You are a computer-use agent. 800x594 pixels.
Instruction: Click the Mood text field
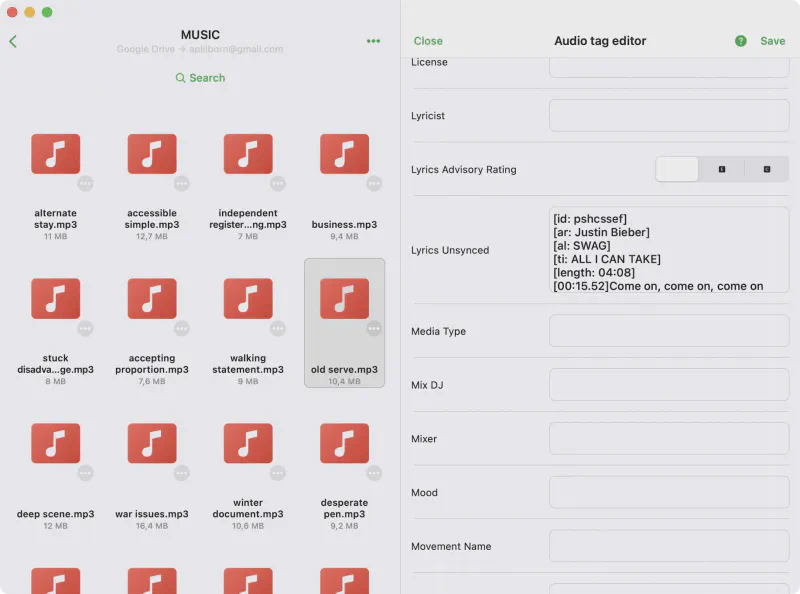pos(668,493)
